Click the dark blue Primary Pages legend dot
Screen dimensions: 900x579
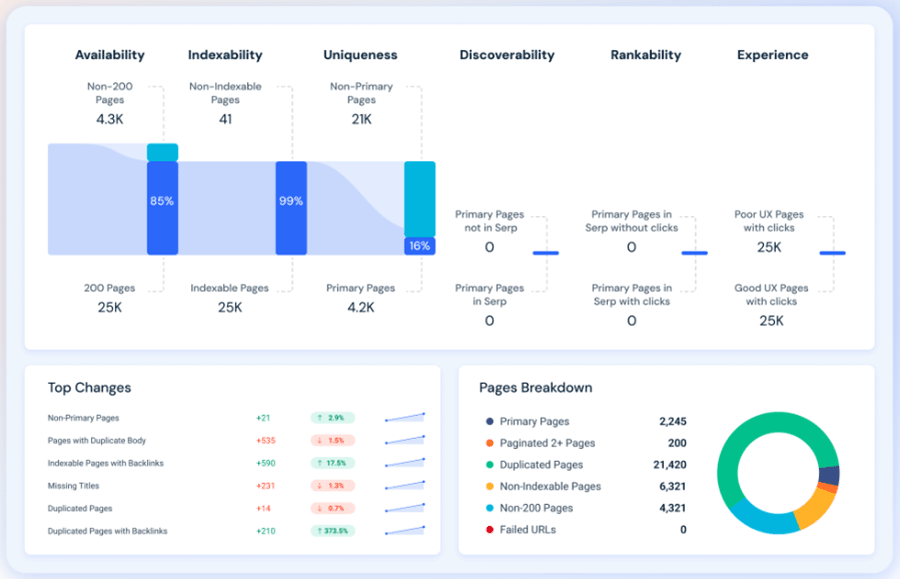pos(490,421)
